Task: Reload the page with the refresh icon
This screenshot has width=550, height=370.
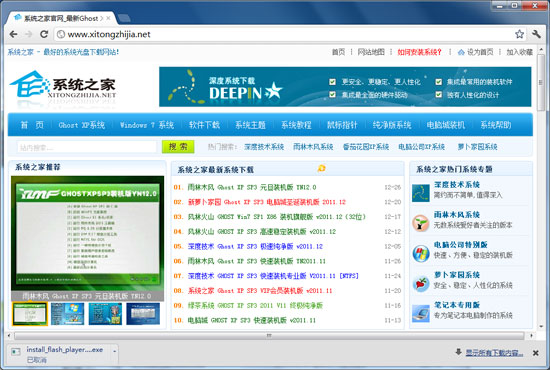Action: (44, 34)
